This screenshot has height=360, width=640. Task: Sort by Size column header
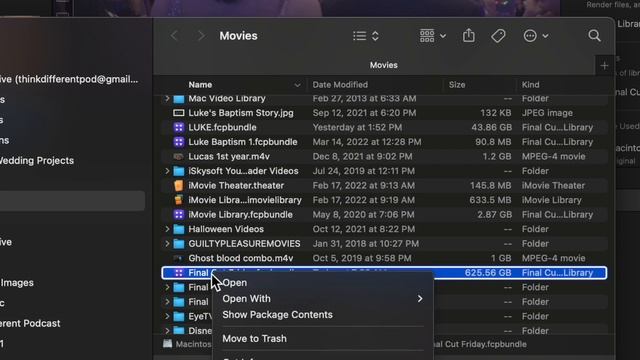[457, 85]
